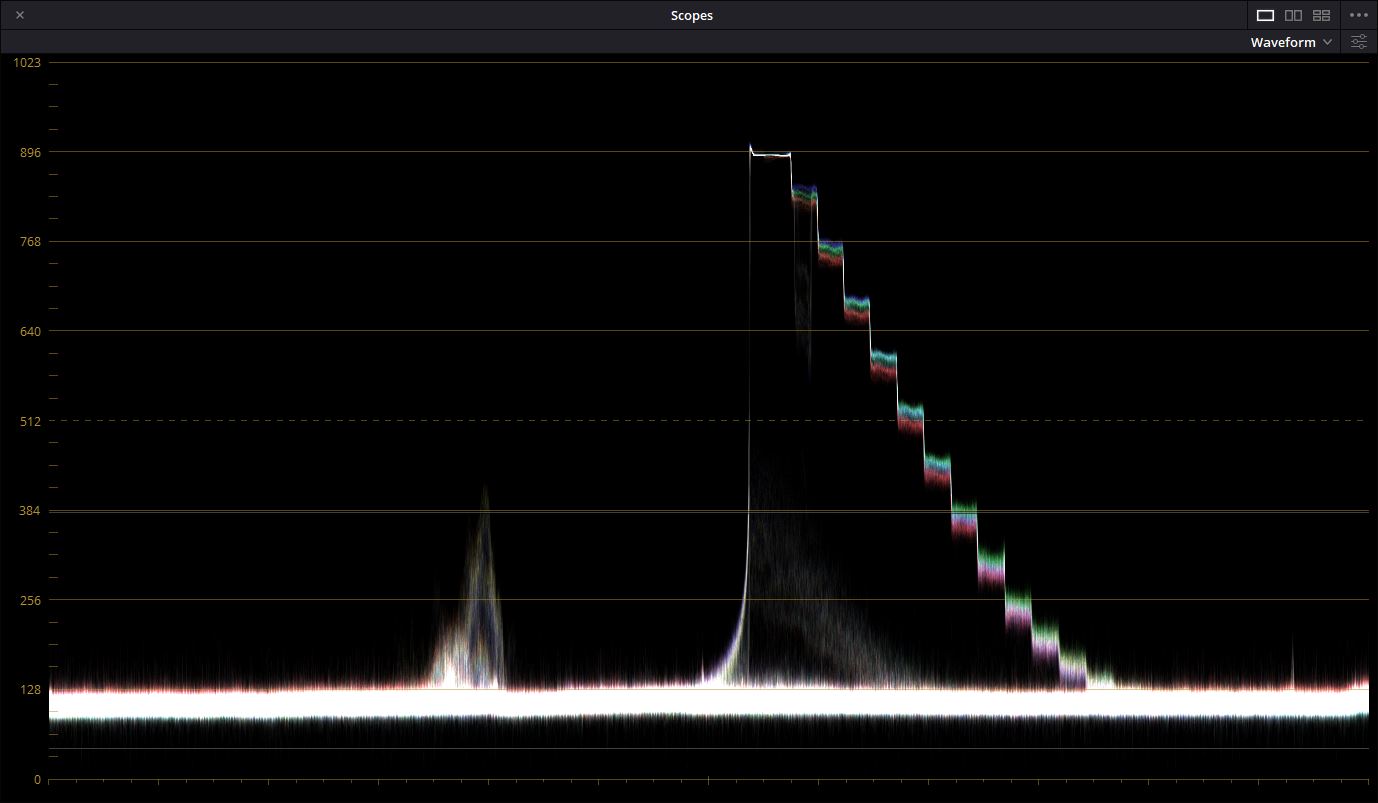Close the Scopes window with X

[x=20, y=15]
